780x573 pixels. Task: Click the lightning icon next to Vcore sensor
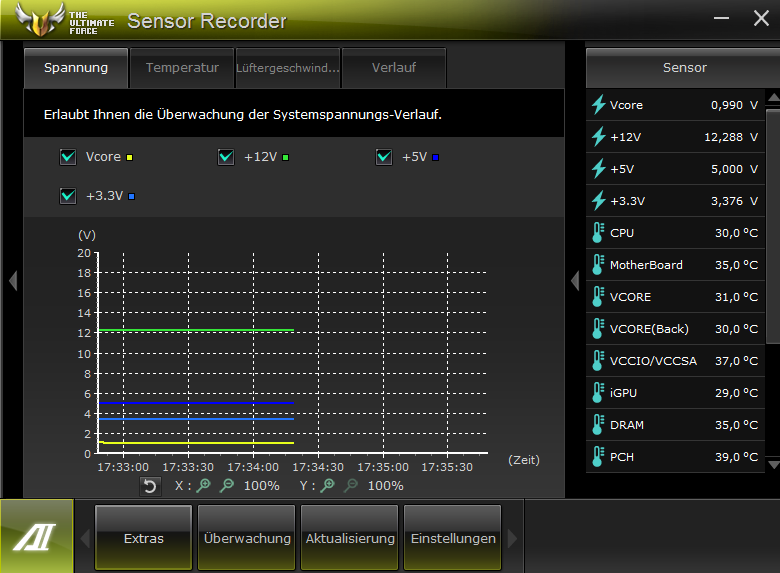click(598, 105)
